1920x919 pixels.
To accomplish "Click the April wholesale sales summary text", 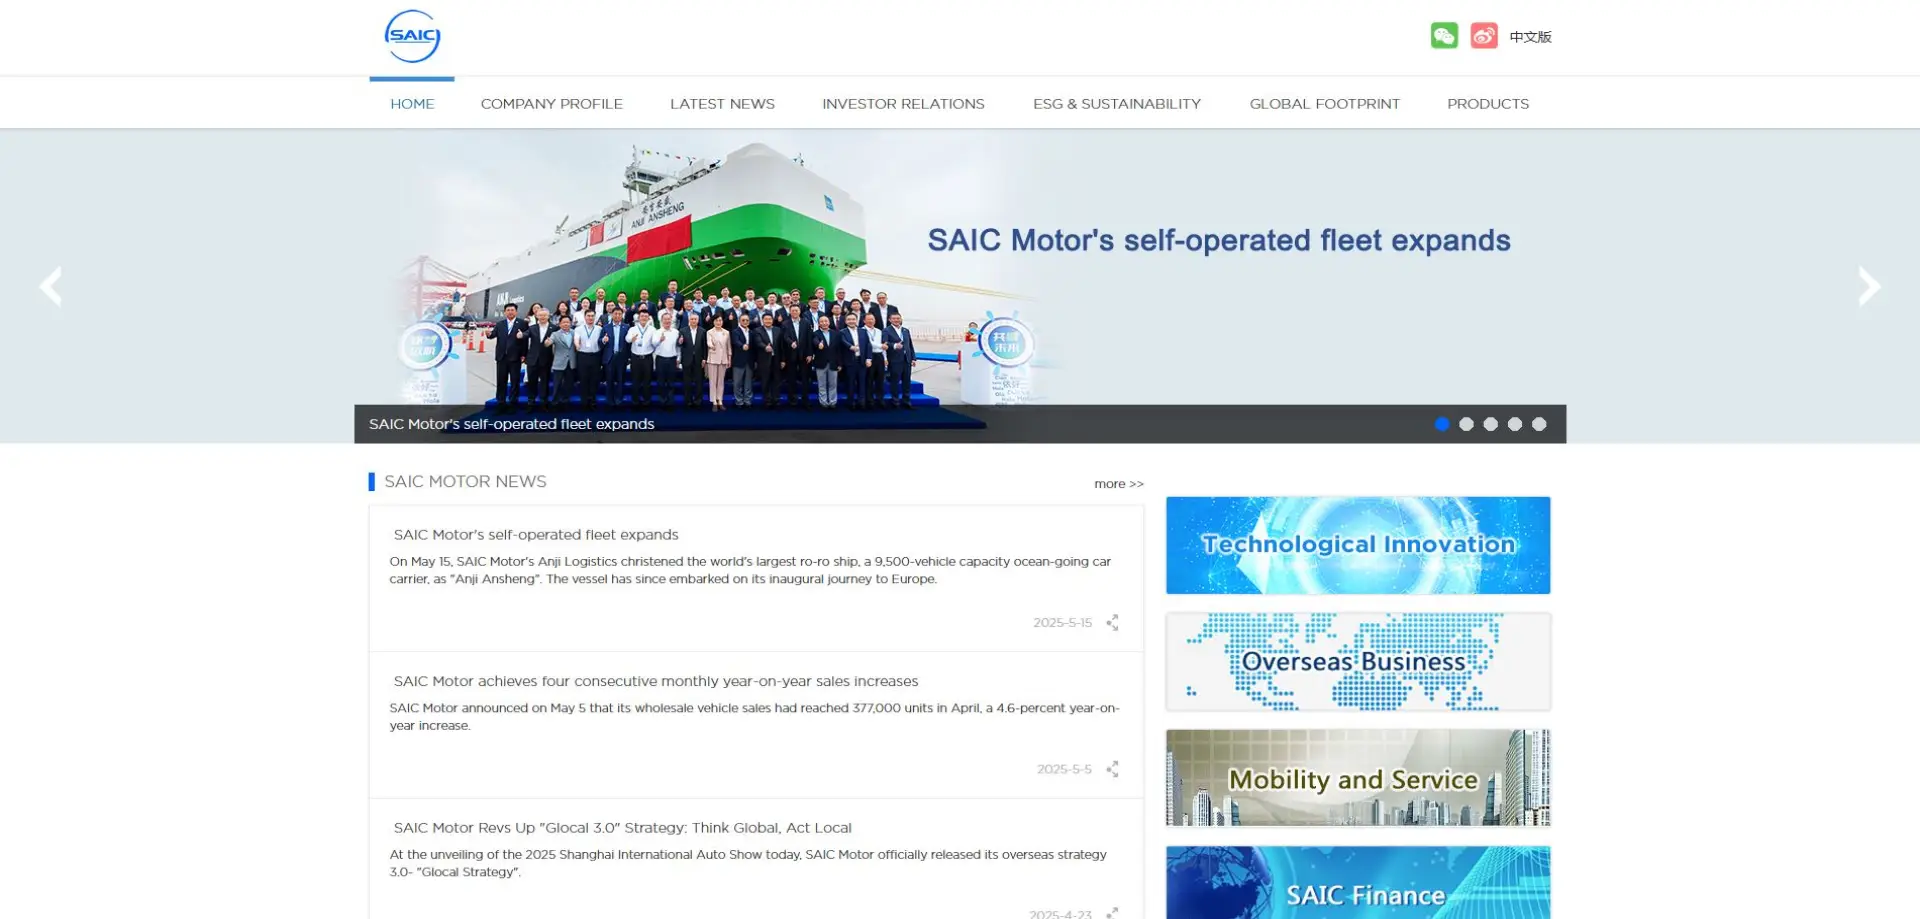I will [x=754, y=717].
